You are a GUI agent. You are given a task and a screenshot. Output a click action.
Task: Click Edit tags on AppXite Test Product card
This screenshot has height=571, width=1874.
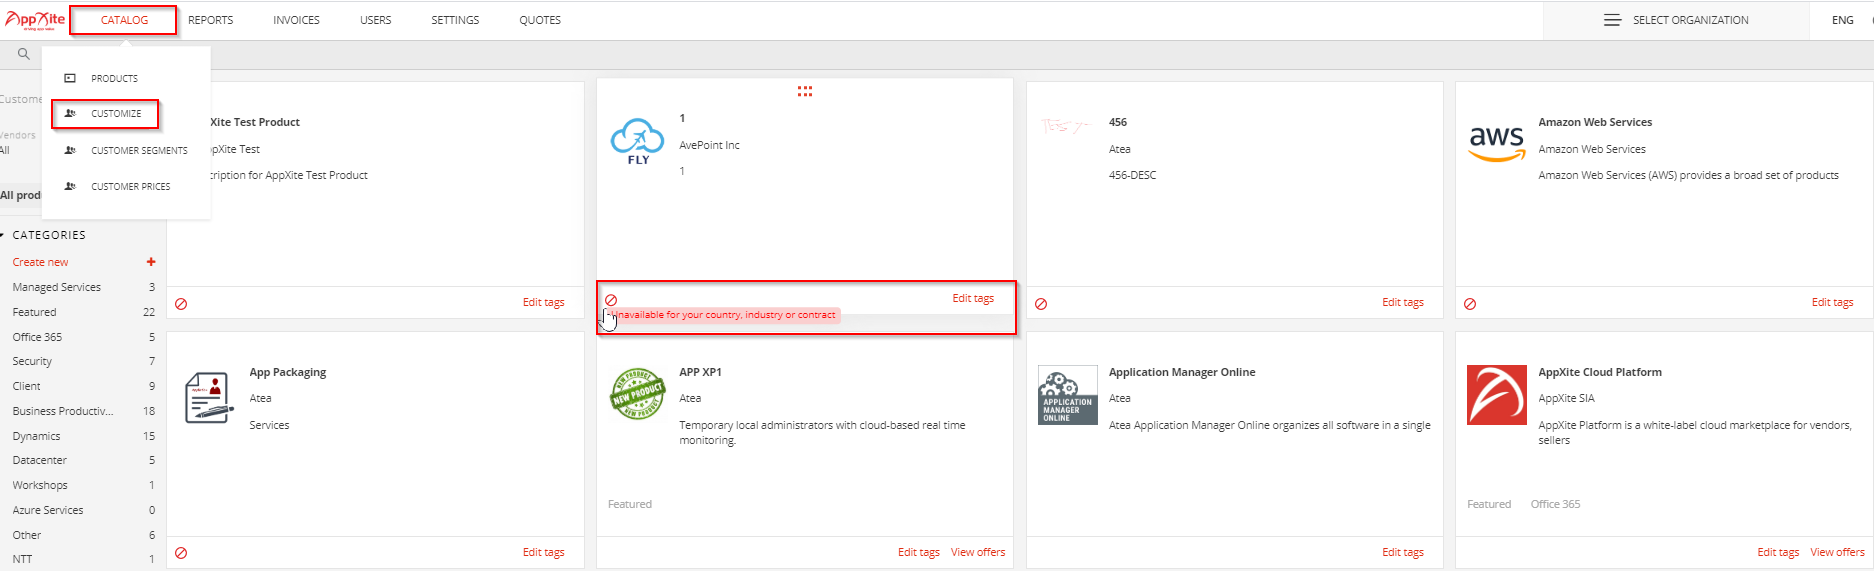(x=544, y=302)
